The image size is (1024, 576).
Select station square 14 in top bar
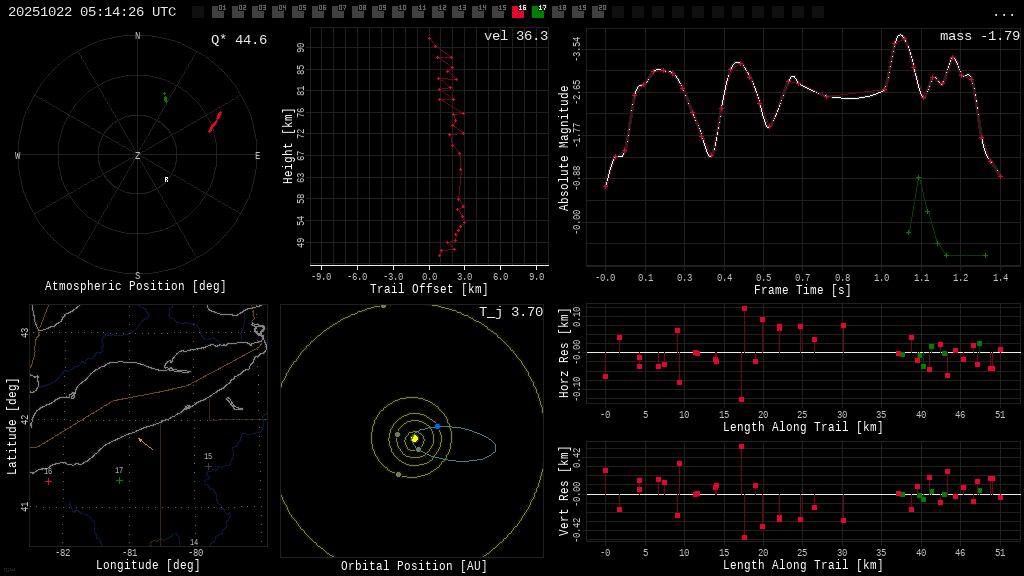[478, 11]
